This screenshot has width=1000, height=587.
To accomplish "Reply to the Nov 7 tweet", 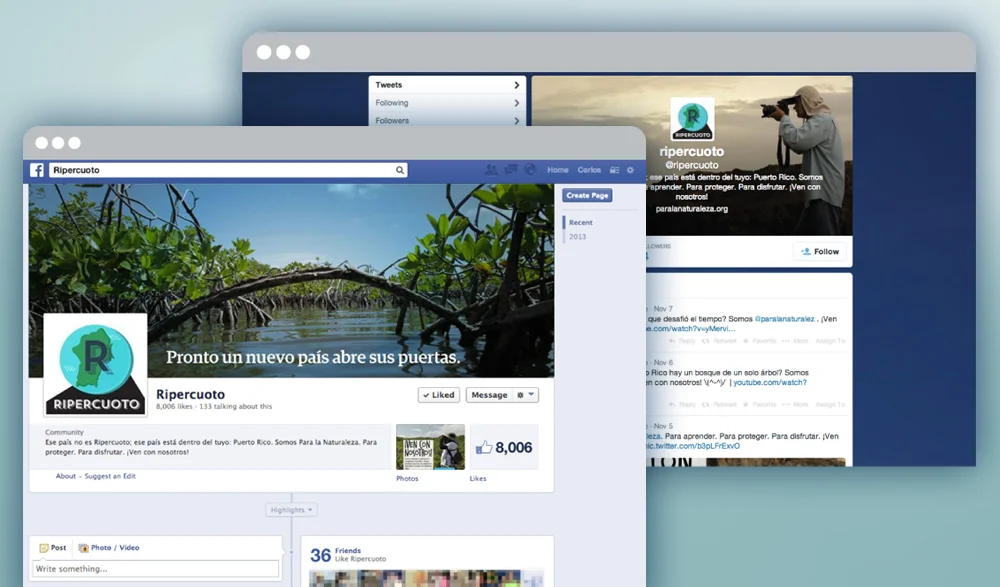I will pos(682,341).
